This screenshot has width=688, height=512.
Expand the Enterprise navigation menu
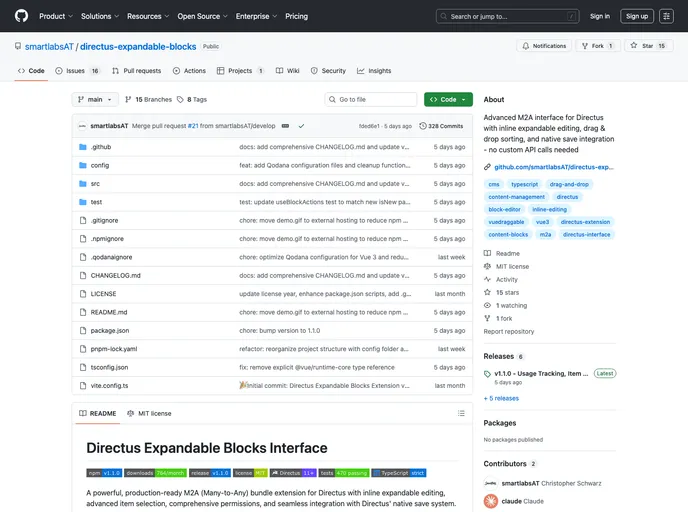(x=256, y=16)
